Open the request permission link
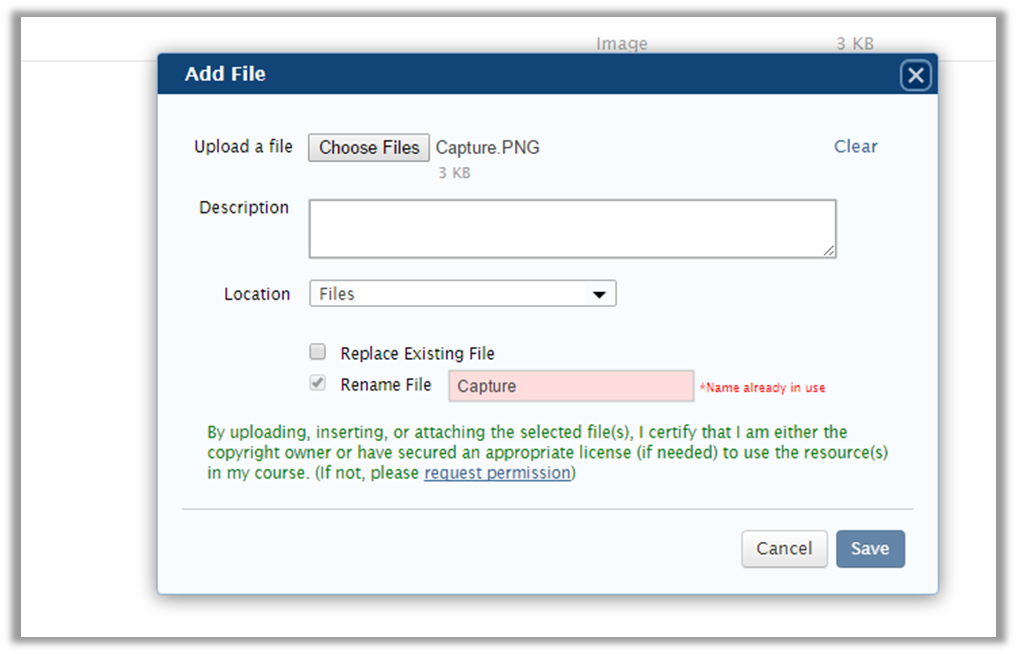Viewport: 1017px width, 654px height. (496, 473)
